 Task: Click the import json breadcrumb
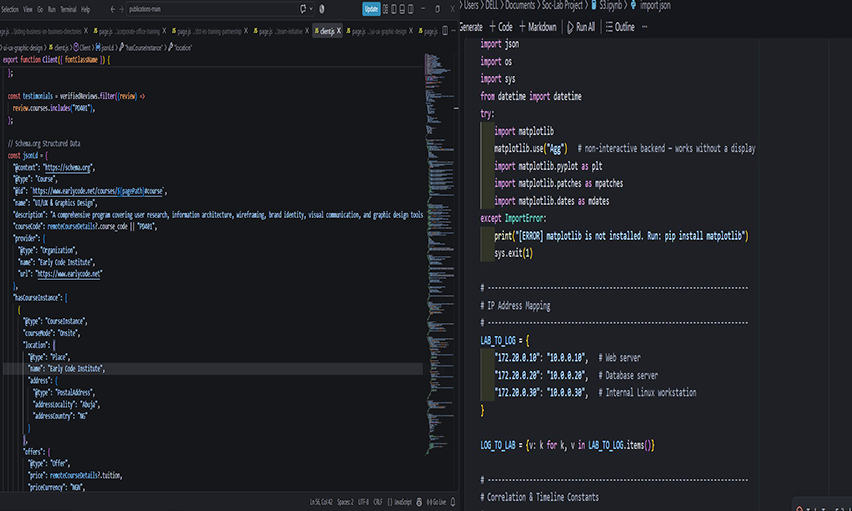click(650, 5)
